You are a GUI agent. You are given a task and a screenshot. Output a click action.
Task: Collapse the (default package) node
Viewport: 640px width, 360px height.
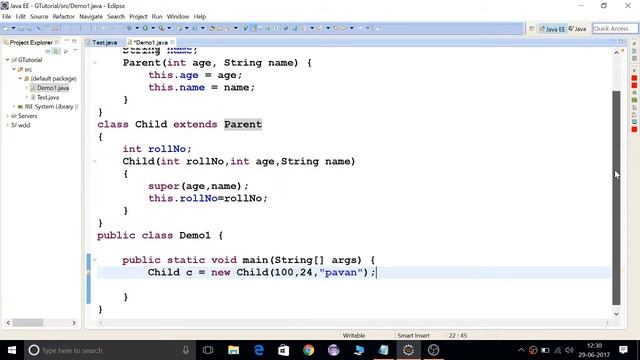click(x=20, y=78)
